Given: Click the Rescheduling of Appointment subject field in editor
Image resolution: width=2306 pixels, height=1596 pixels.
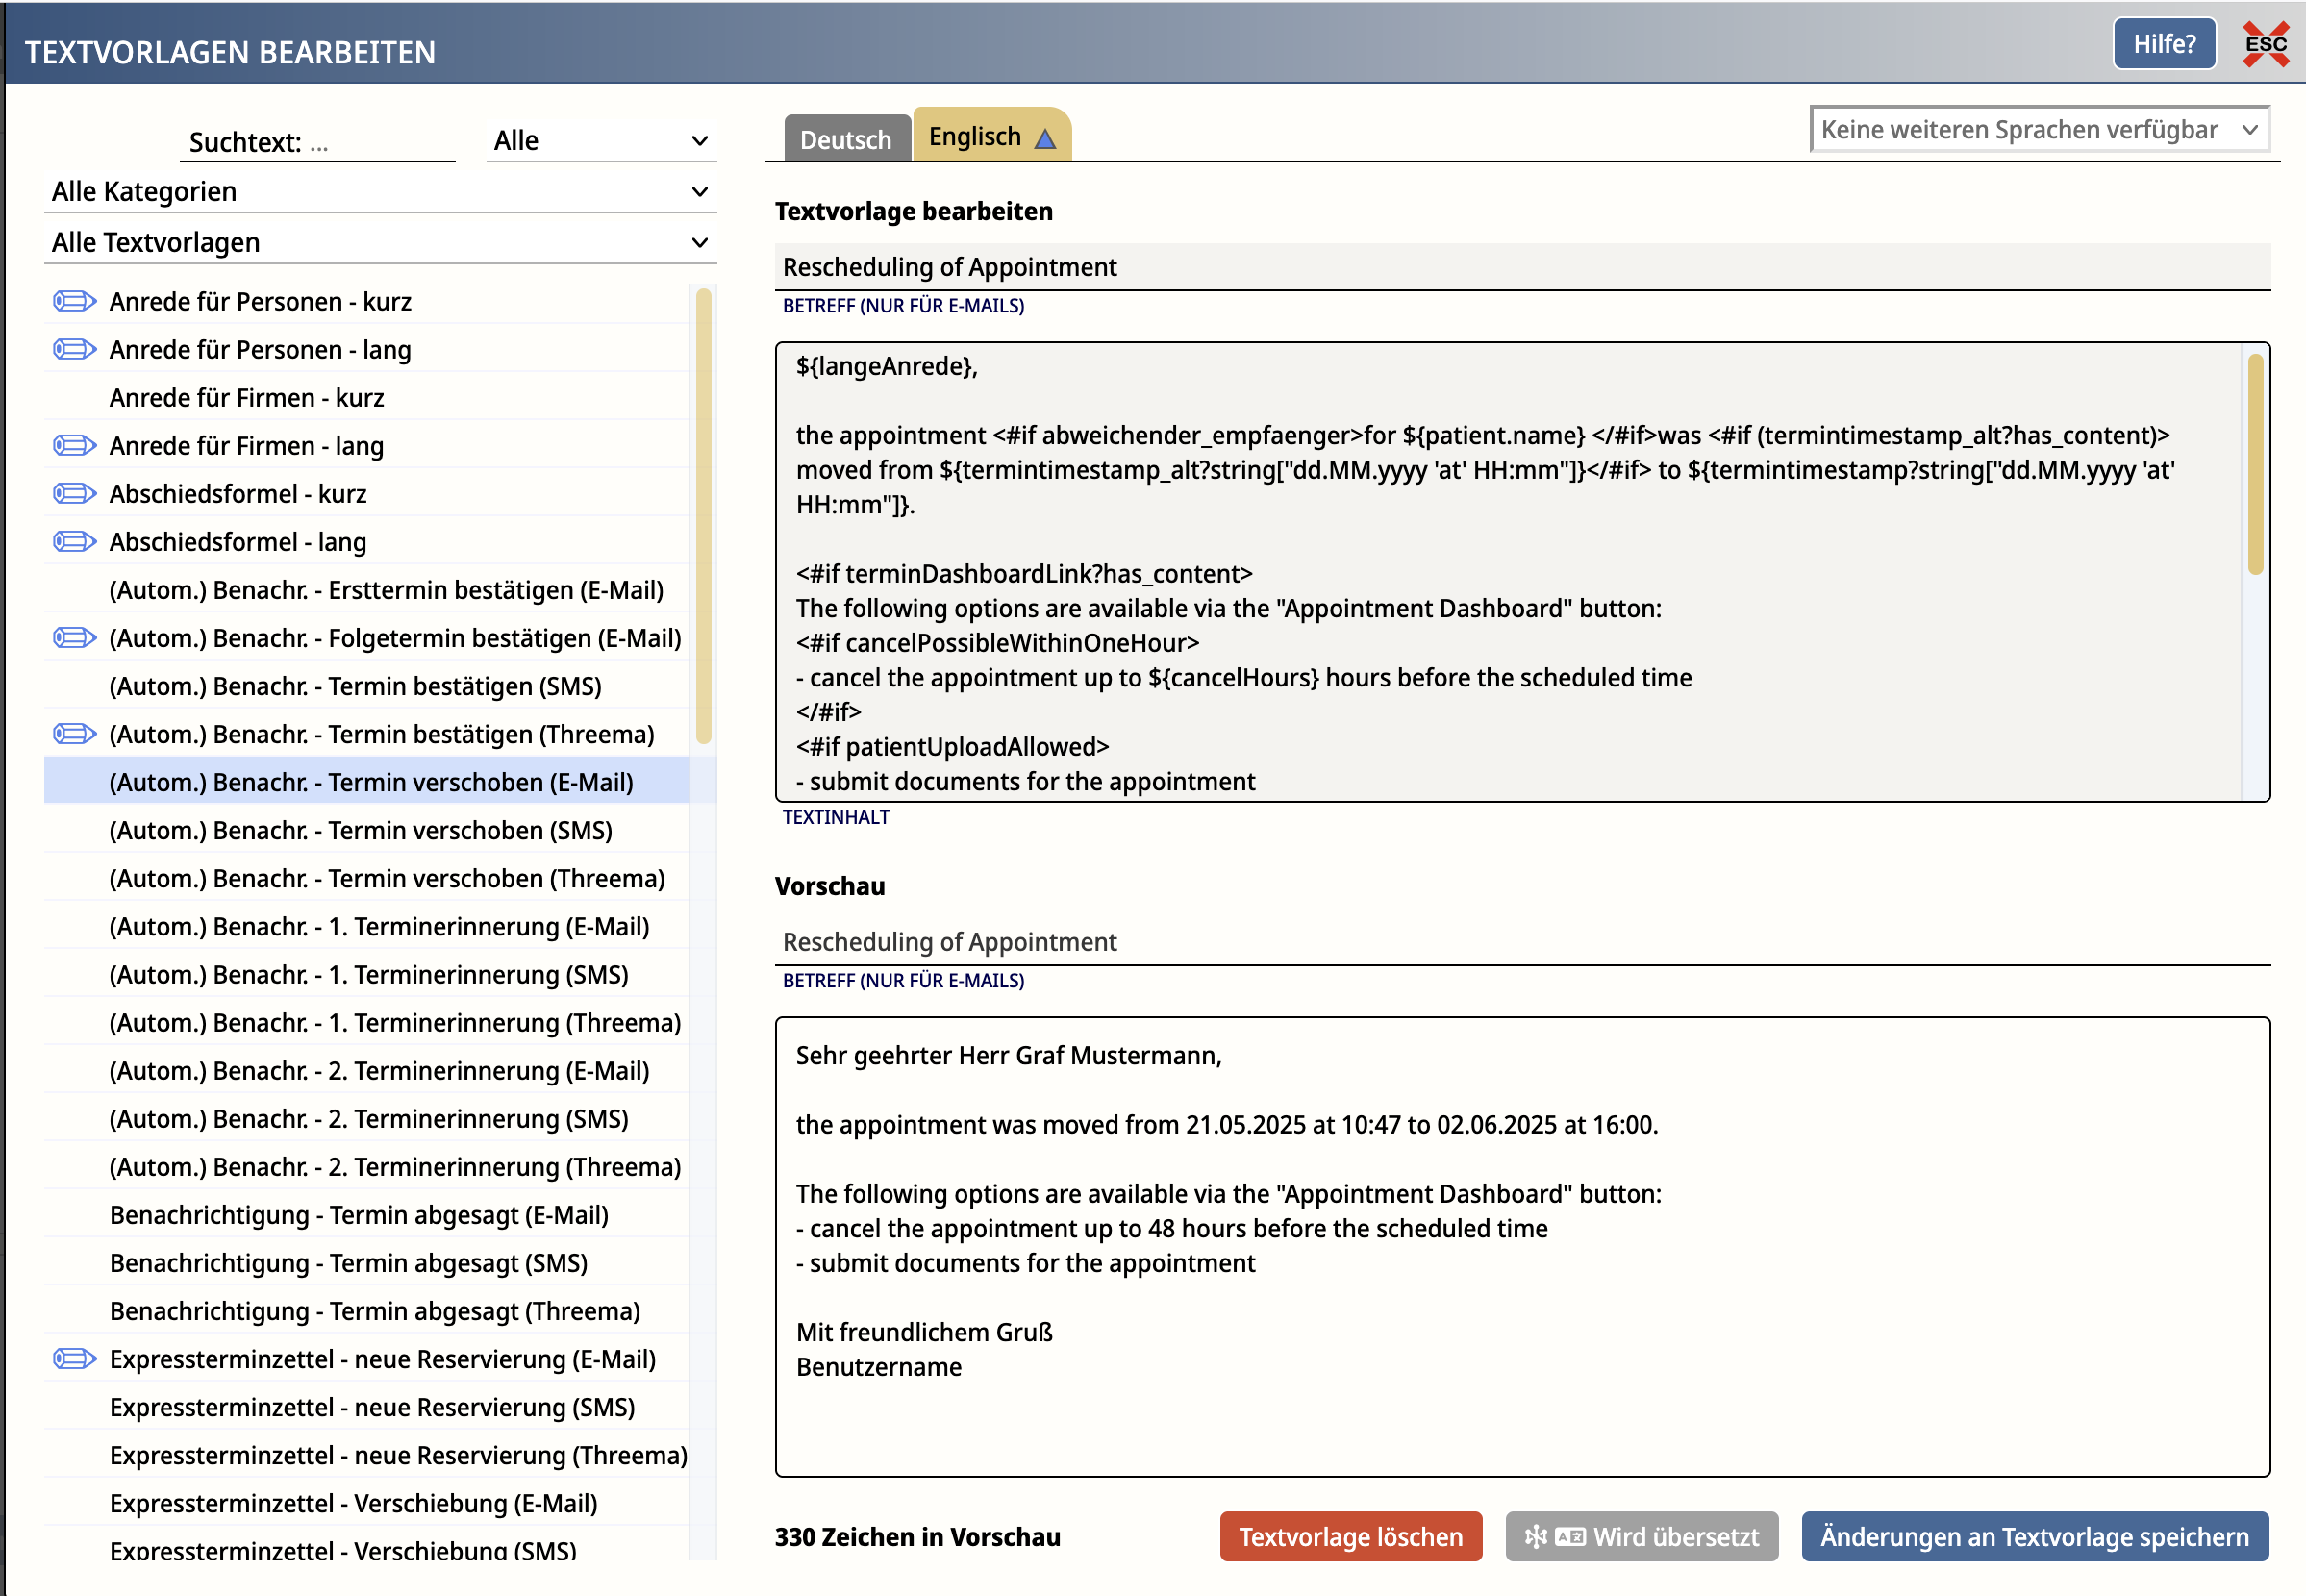Looking at the screenshot, I should [x=1523, y=267].
